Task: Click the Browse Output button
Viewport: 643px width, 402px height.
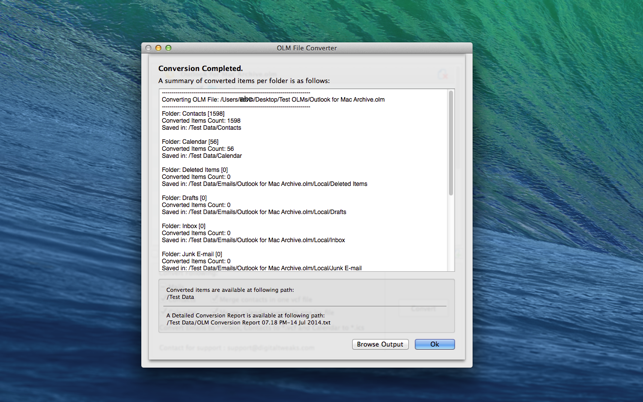Action: (x=380, y=344)
